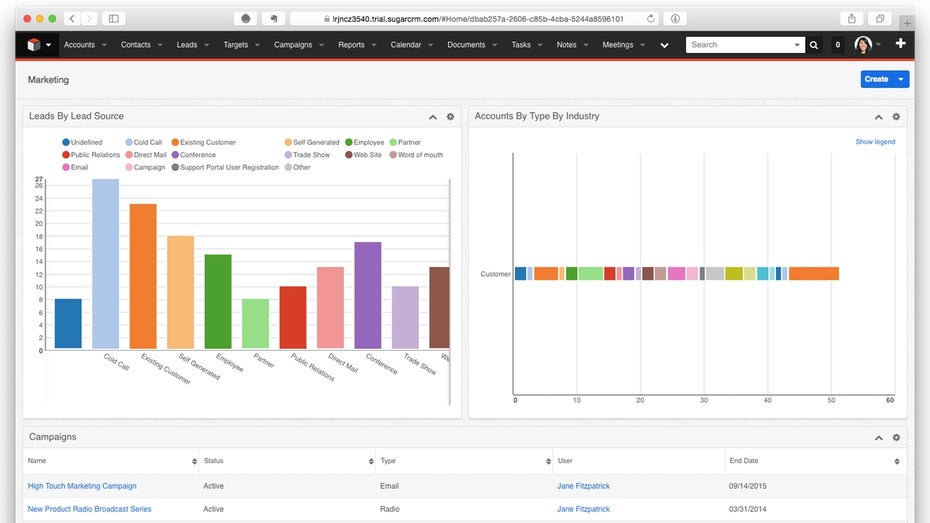
Task: Open the user avatar profile menu
Action: tap(863, 44)
